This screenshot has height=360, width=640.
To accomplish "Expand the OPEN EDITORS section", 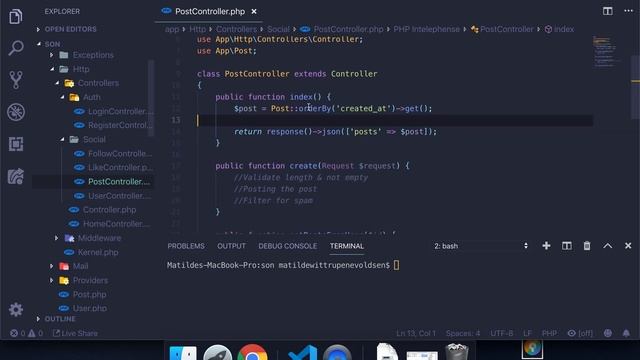I will [70, 29].
